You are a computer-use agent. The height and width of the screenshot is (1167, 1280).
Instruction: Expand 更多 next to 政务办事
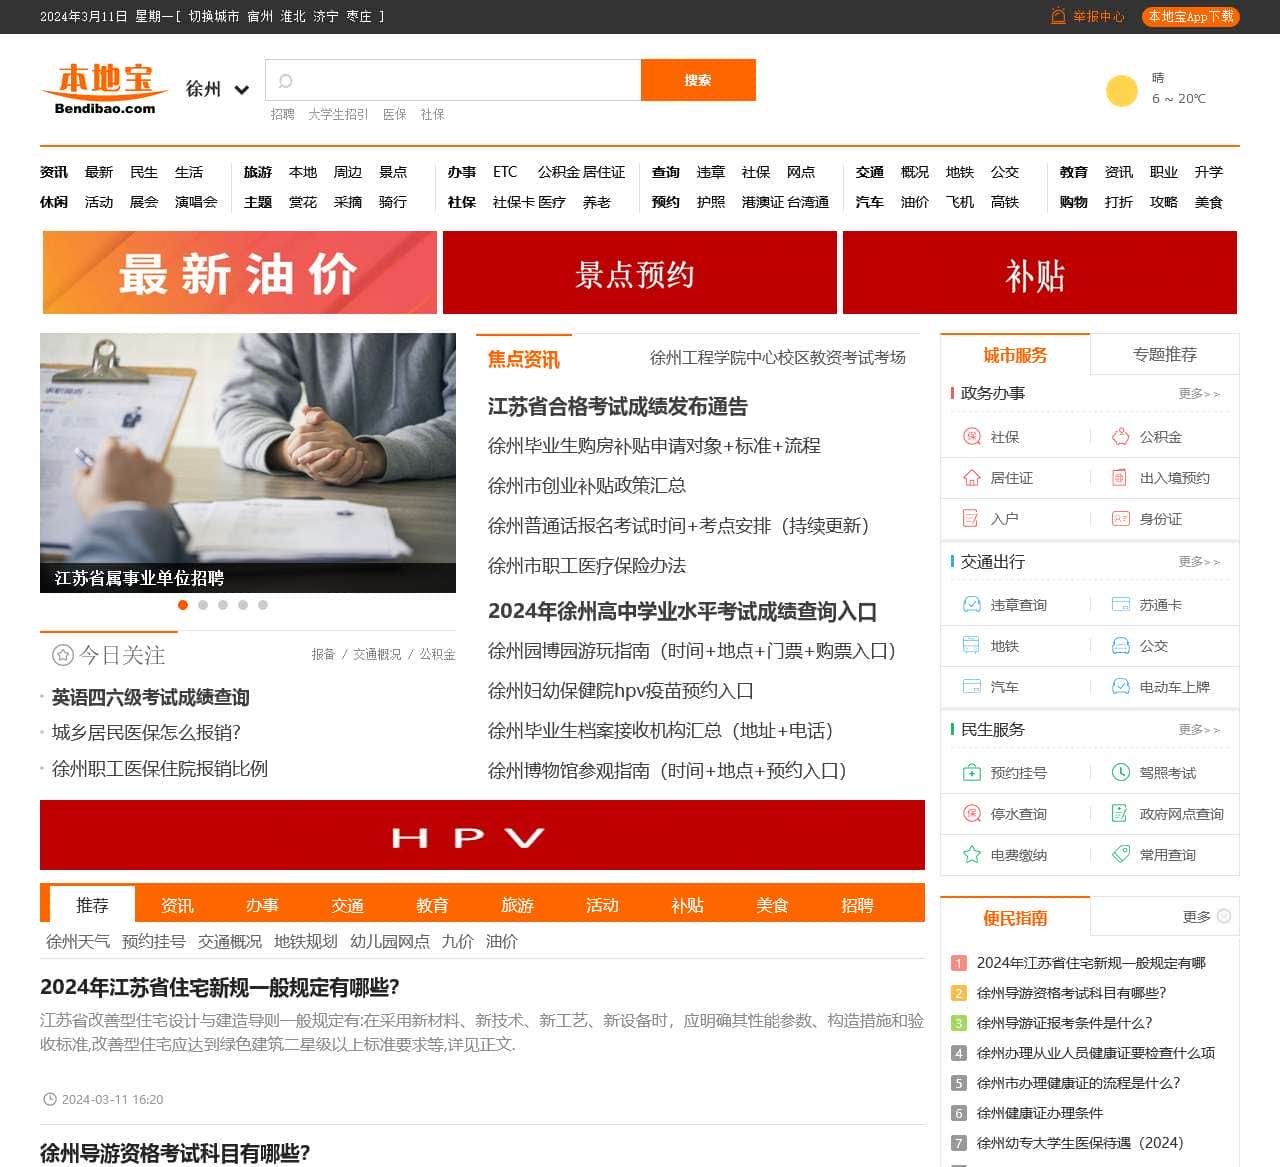tap(1198, 394)
